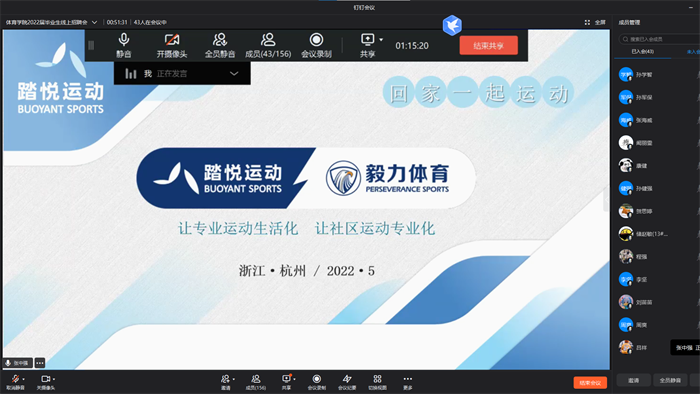Start meeting recording with 会议录制 icon
This screenshot has height=394, width=700.
pos(316,45)
